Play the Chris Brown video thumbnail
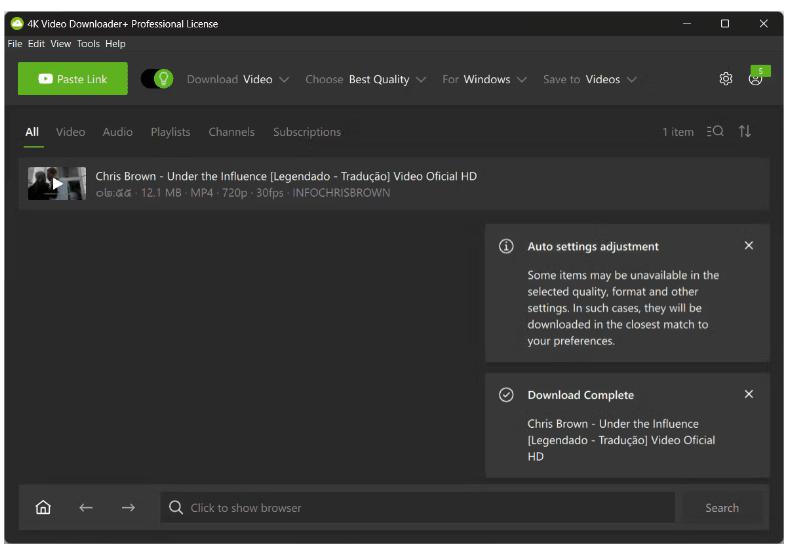The image size is (798, 551). pos(57,184)
